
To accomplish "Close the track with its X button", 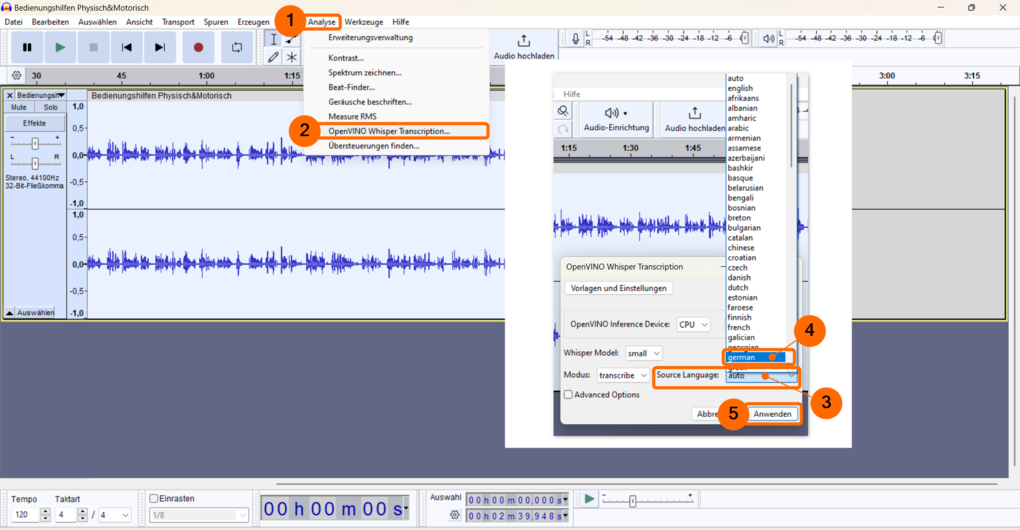I will click(10, 96).
